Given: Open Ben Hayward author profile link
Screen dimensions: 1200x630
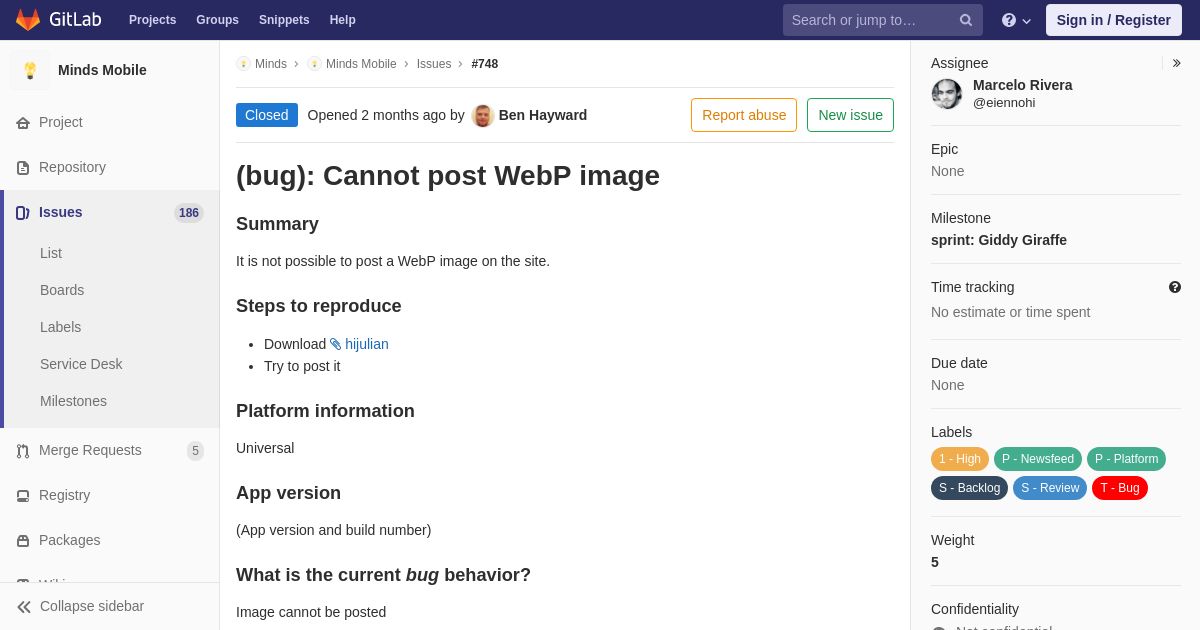Looking at the screenshot, I should [543, 115].
